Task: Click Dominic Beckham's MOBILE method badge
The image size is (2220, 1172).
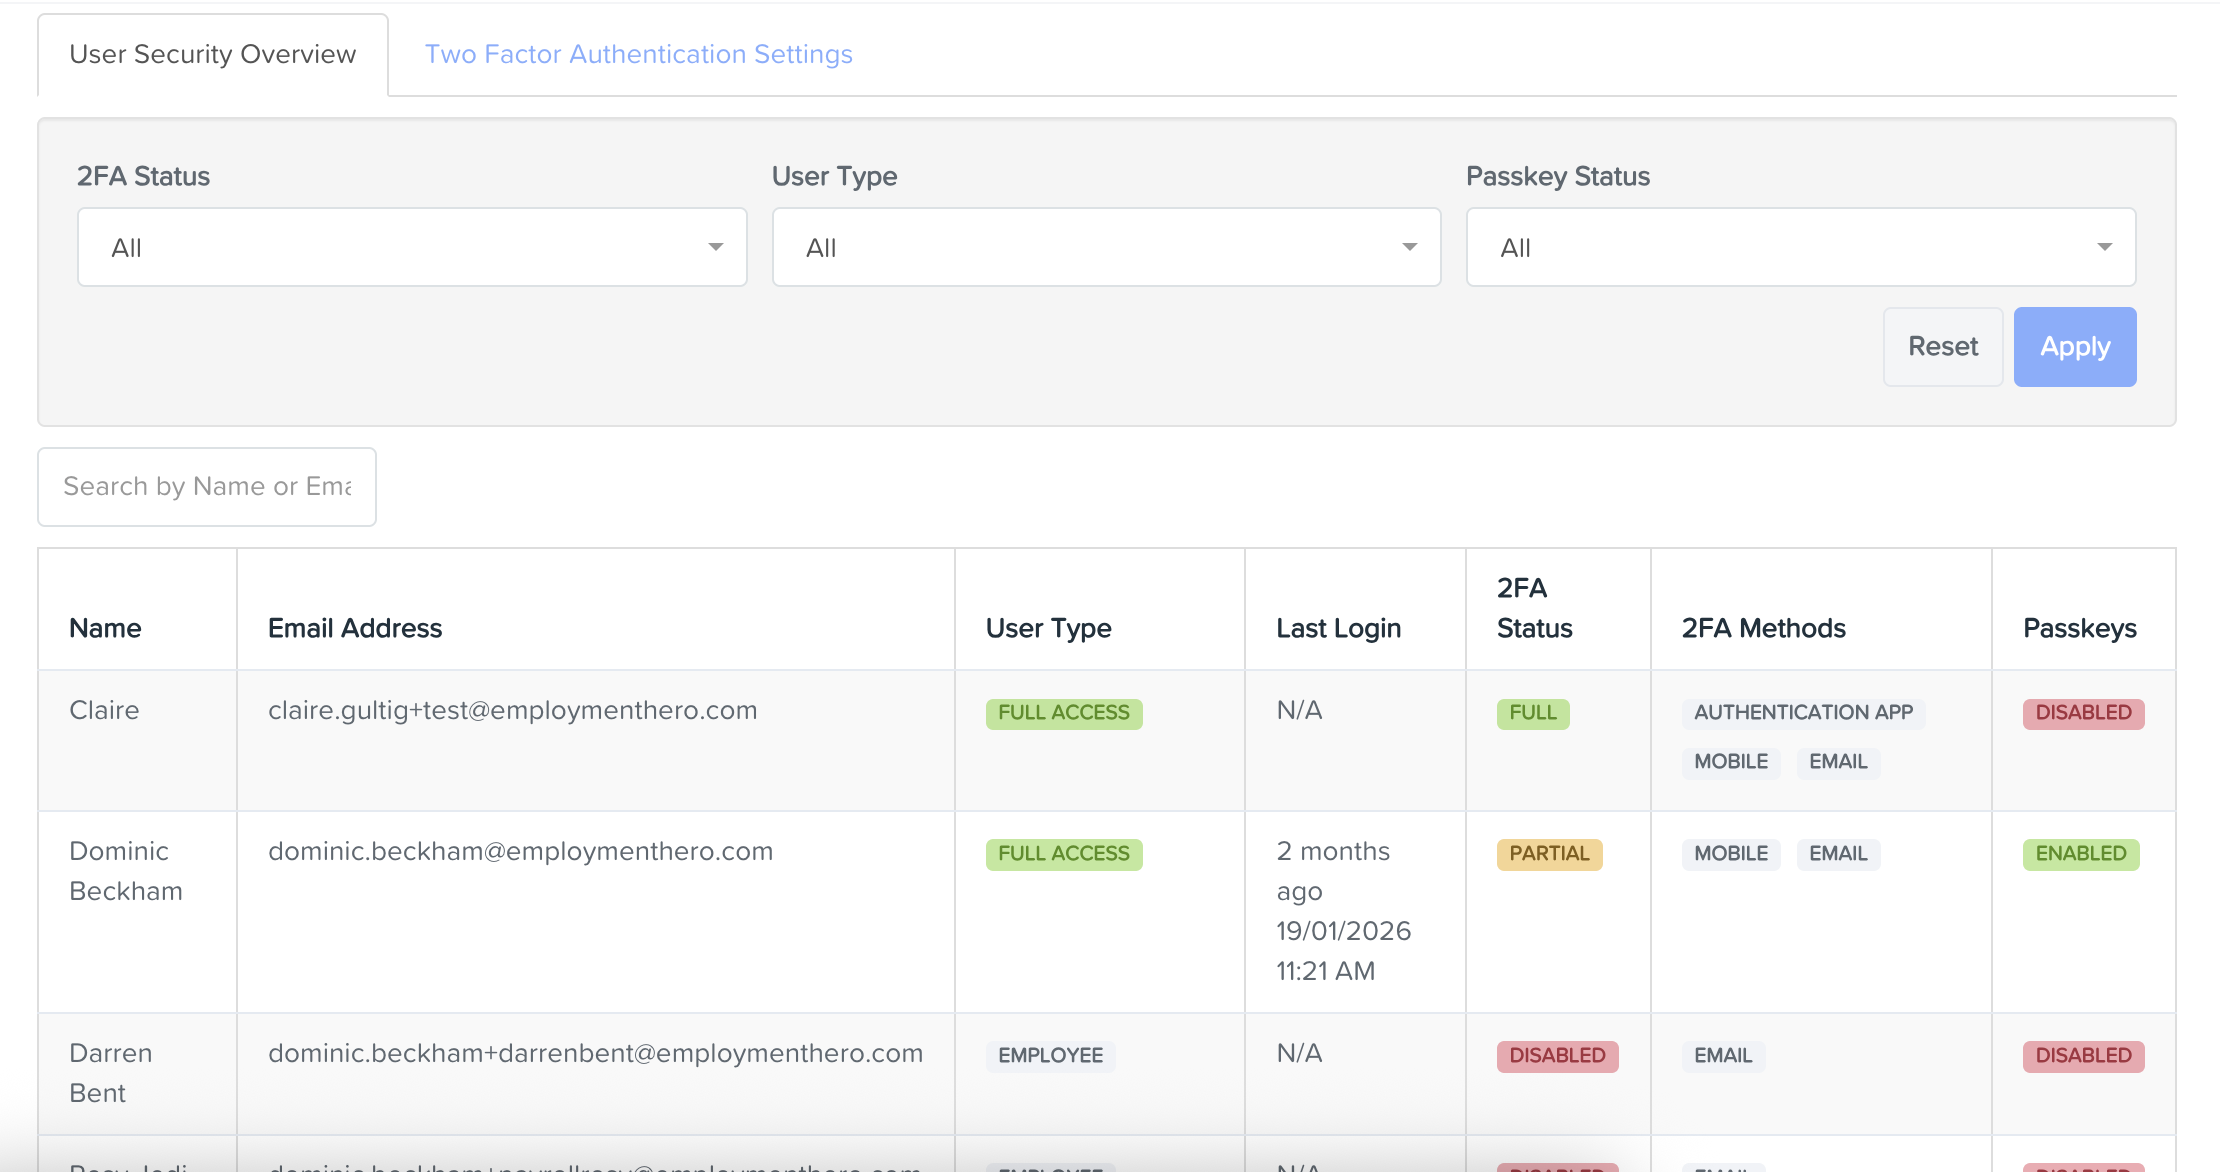Action: [1730, 854]
